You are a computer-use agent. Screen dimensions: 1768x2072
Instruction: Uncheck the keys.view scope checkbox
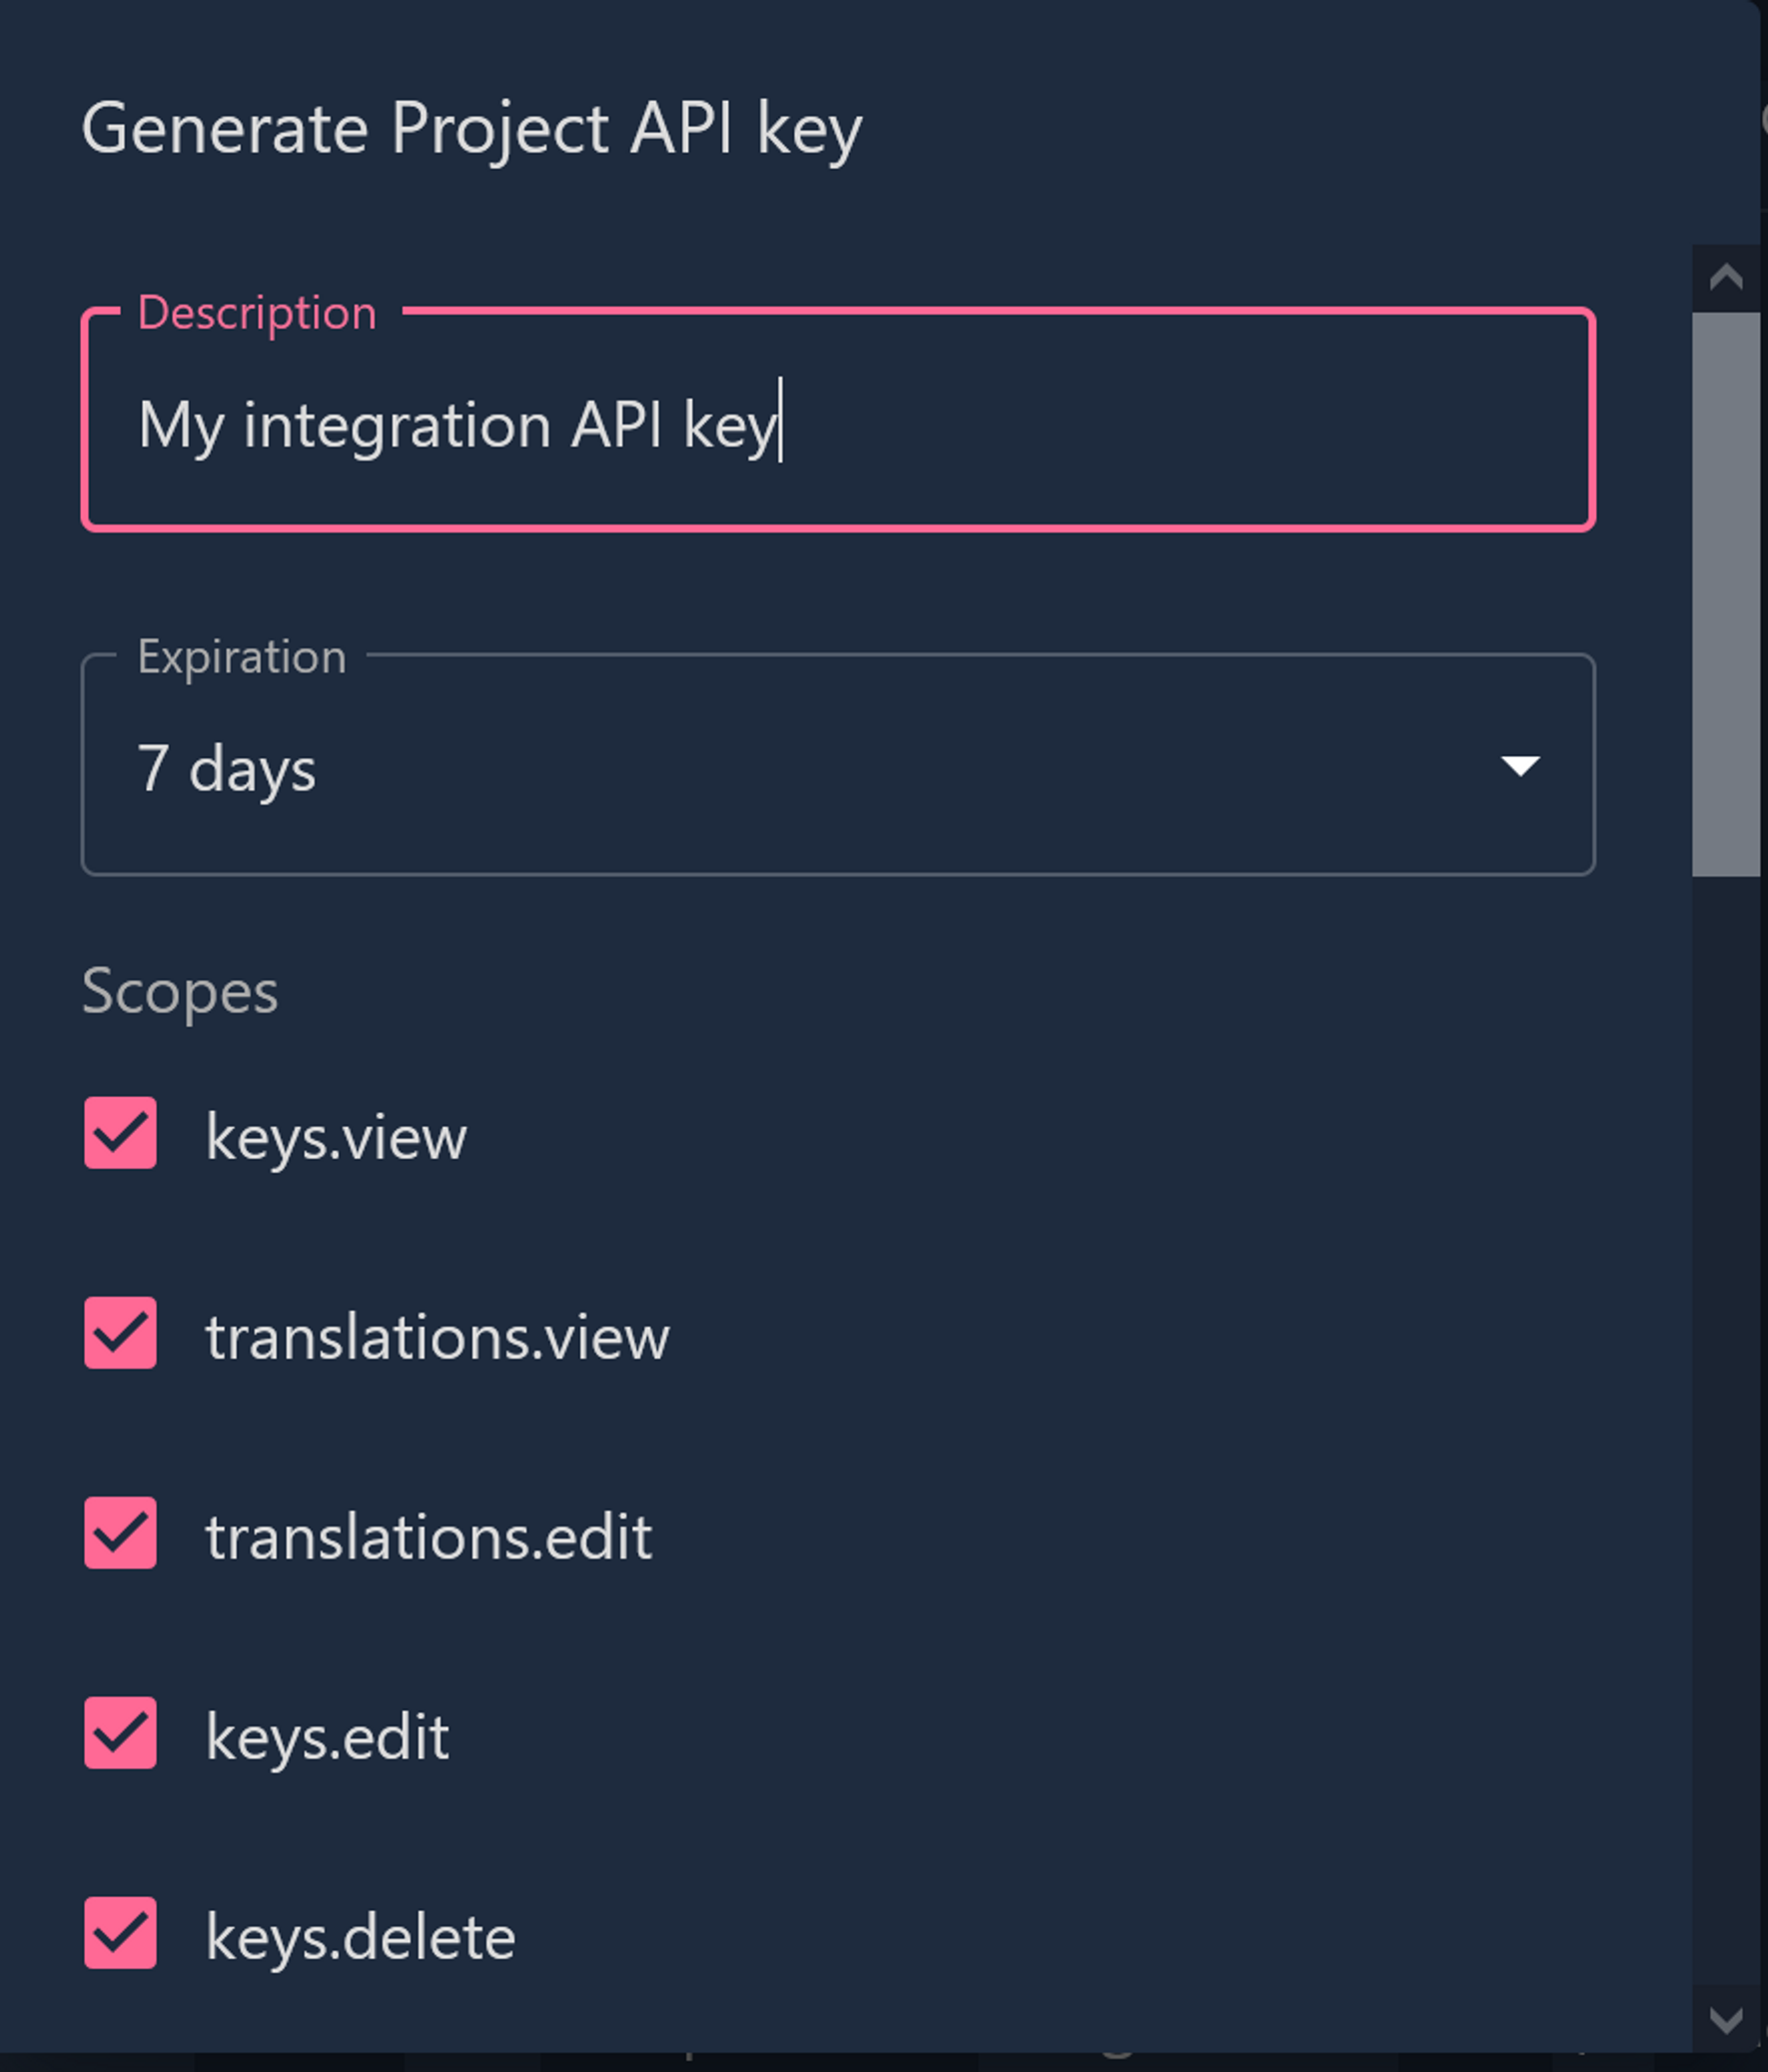click(120, 1133)
